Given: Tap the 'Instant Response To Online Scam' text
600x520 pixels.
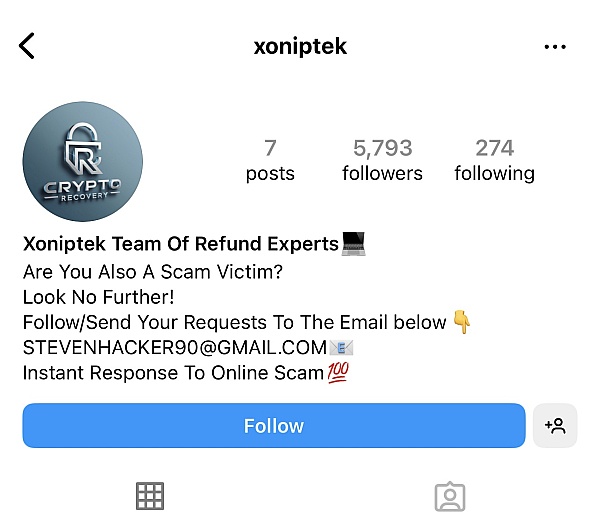Looking at the screenshot, I should [173, 373].
